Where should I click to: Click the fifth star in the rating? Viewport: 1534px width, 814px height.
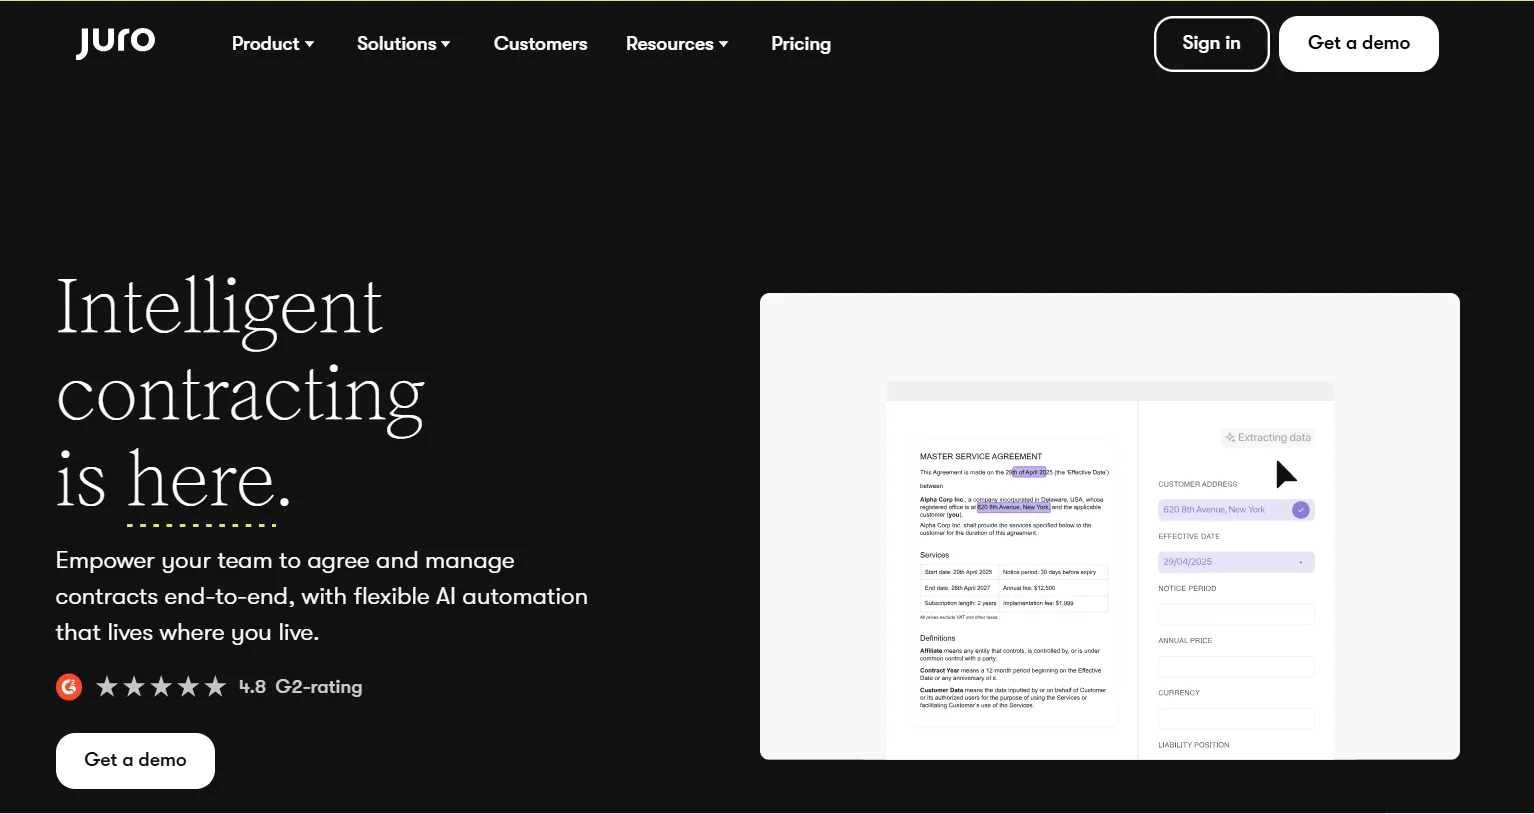[216, 686]
